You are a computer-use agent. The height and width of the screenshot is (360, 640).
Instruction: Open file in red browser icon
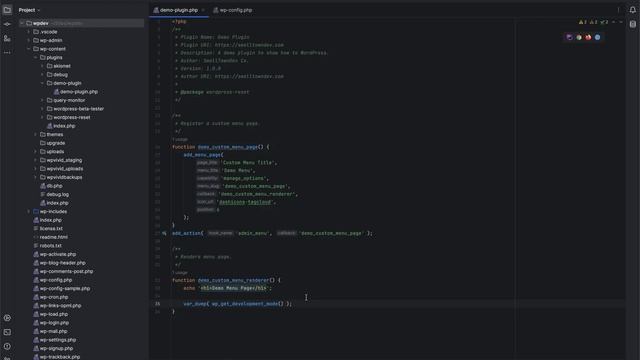point(588,37)
